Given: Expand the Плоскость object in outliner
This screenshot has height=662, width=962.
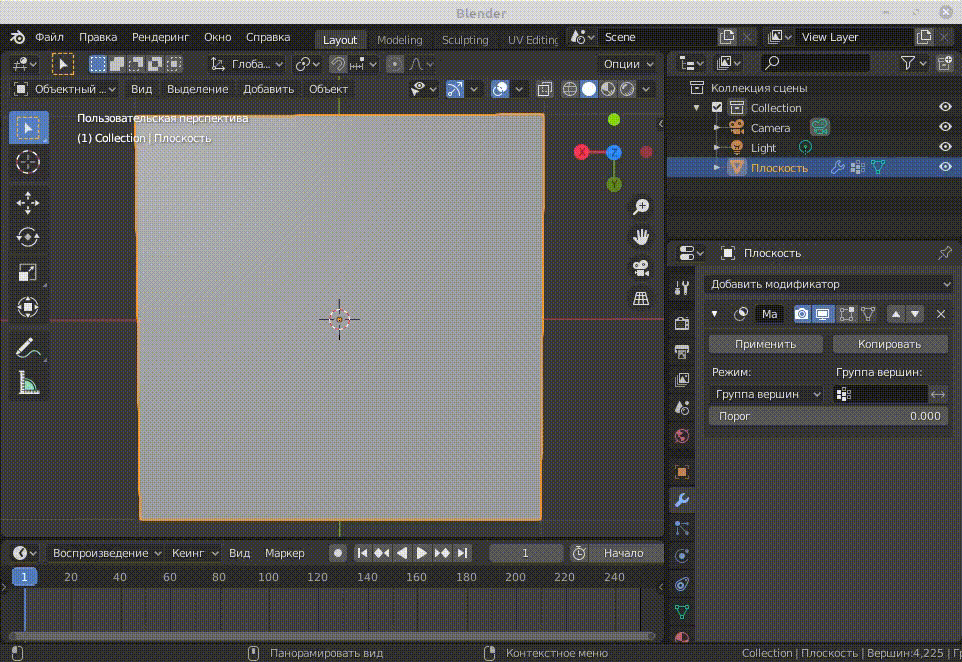Looking at the screenshot, I should click(x=717, y=168).
